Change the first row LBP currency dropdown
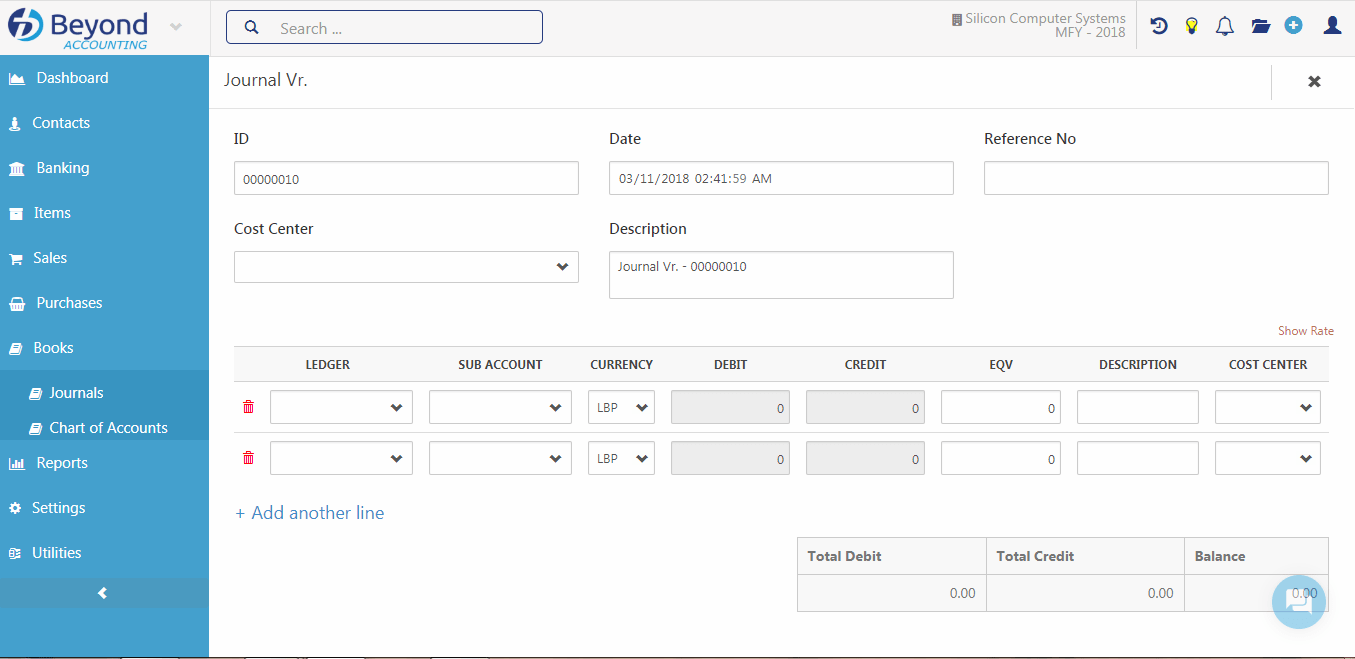 [621, 407]
